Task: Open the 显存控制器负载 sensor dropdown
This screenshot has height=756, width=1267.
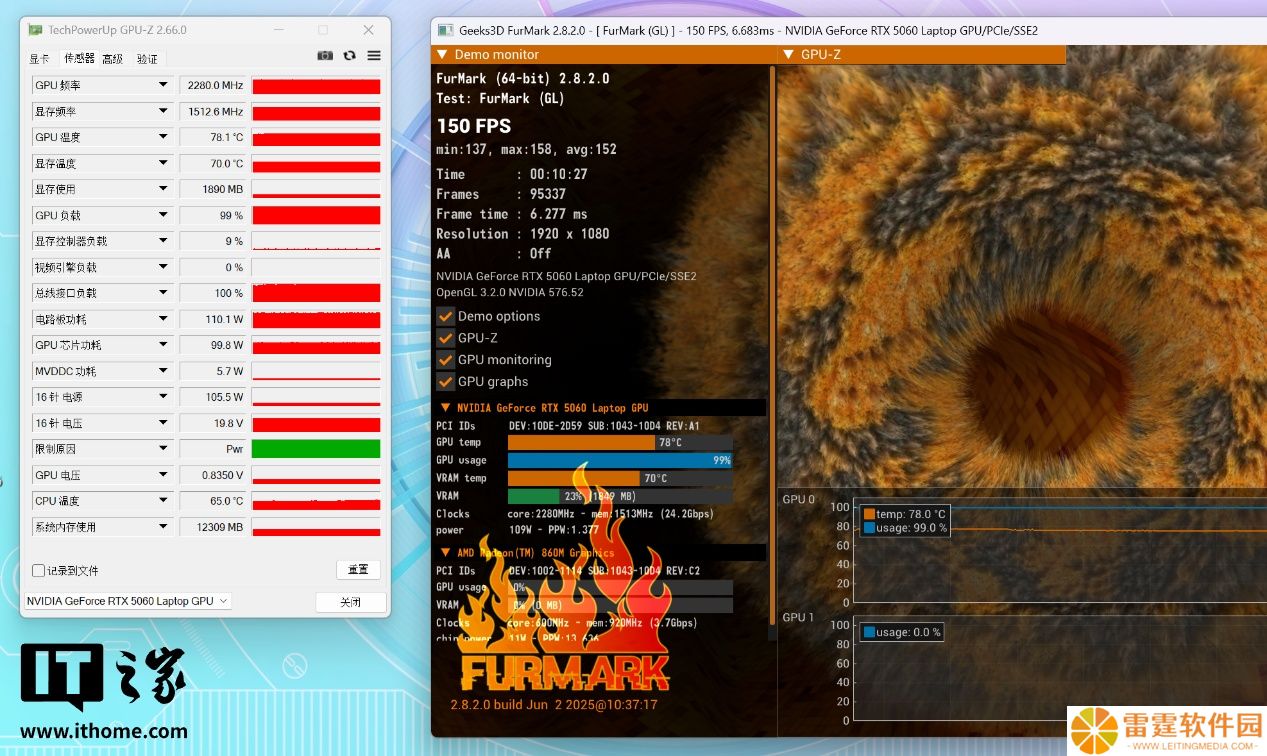Action: point(163,241)
